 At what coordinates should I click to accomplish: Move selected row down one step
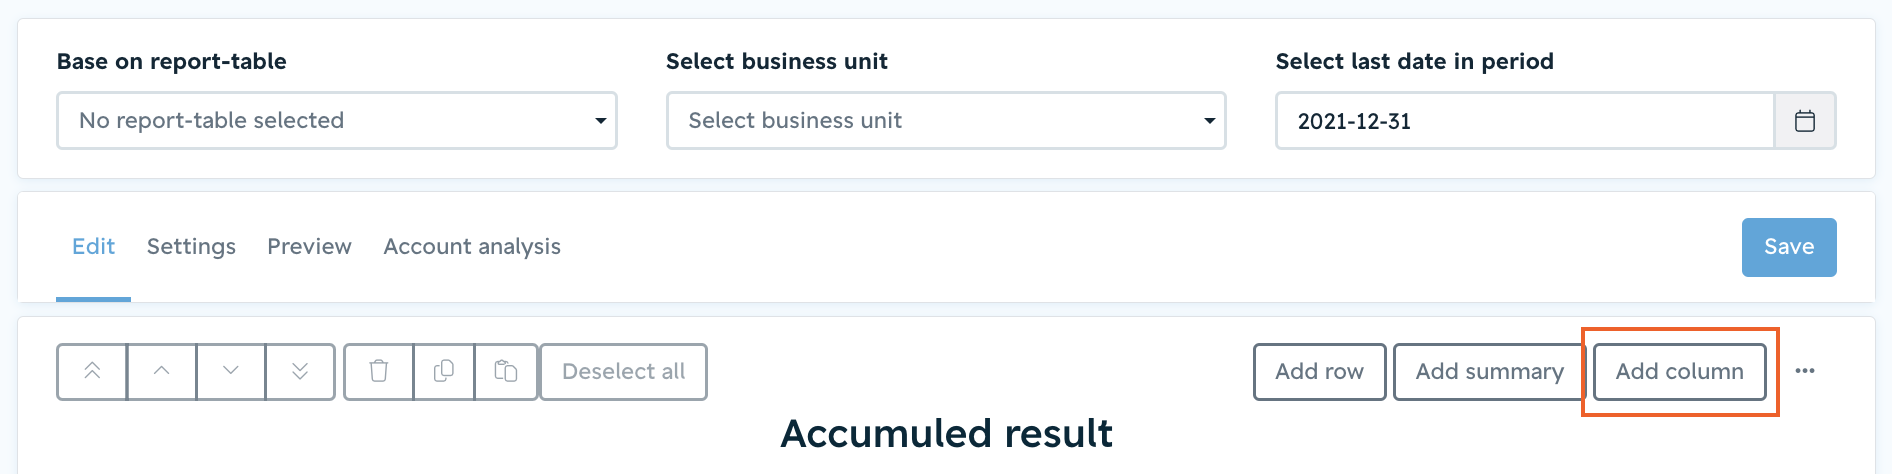click(231, 372)
